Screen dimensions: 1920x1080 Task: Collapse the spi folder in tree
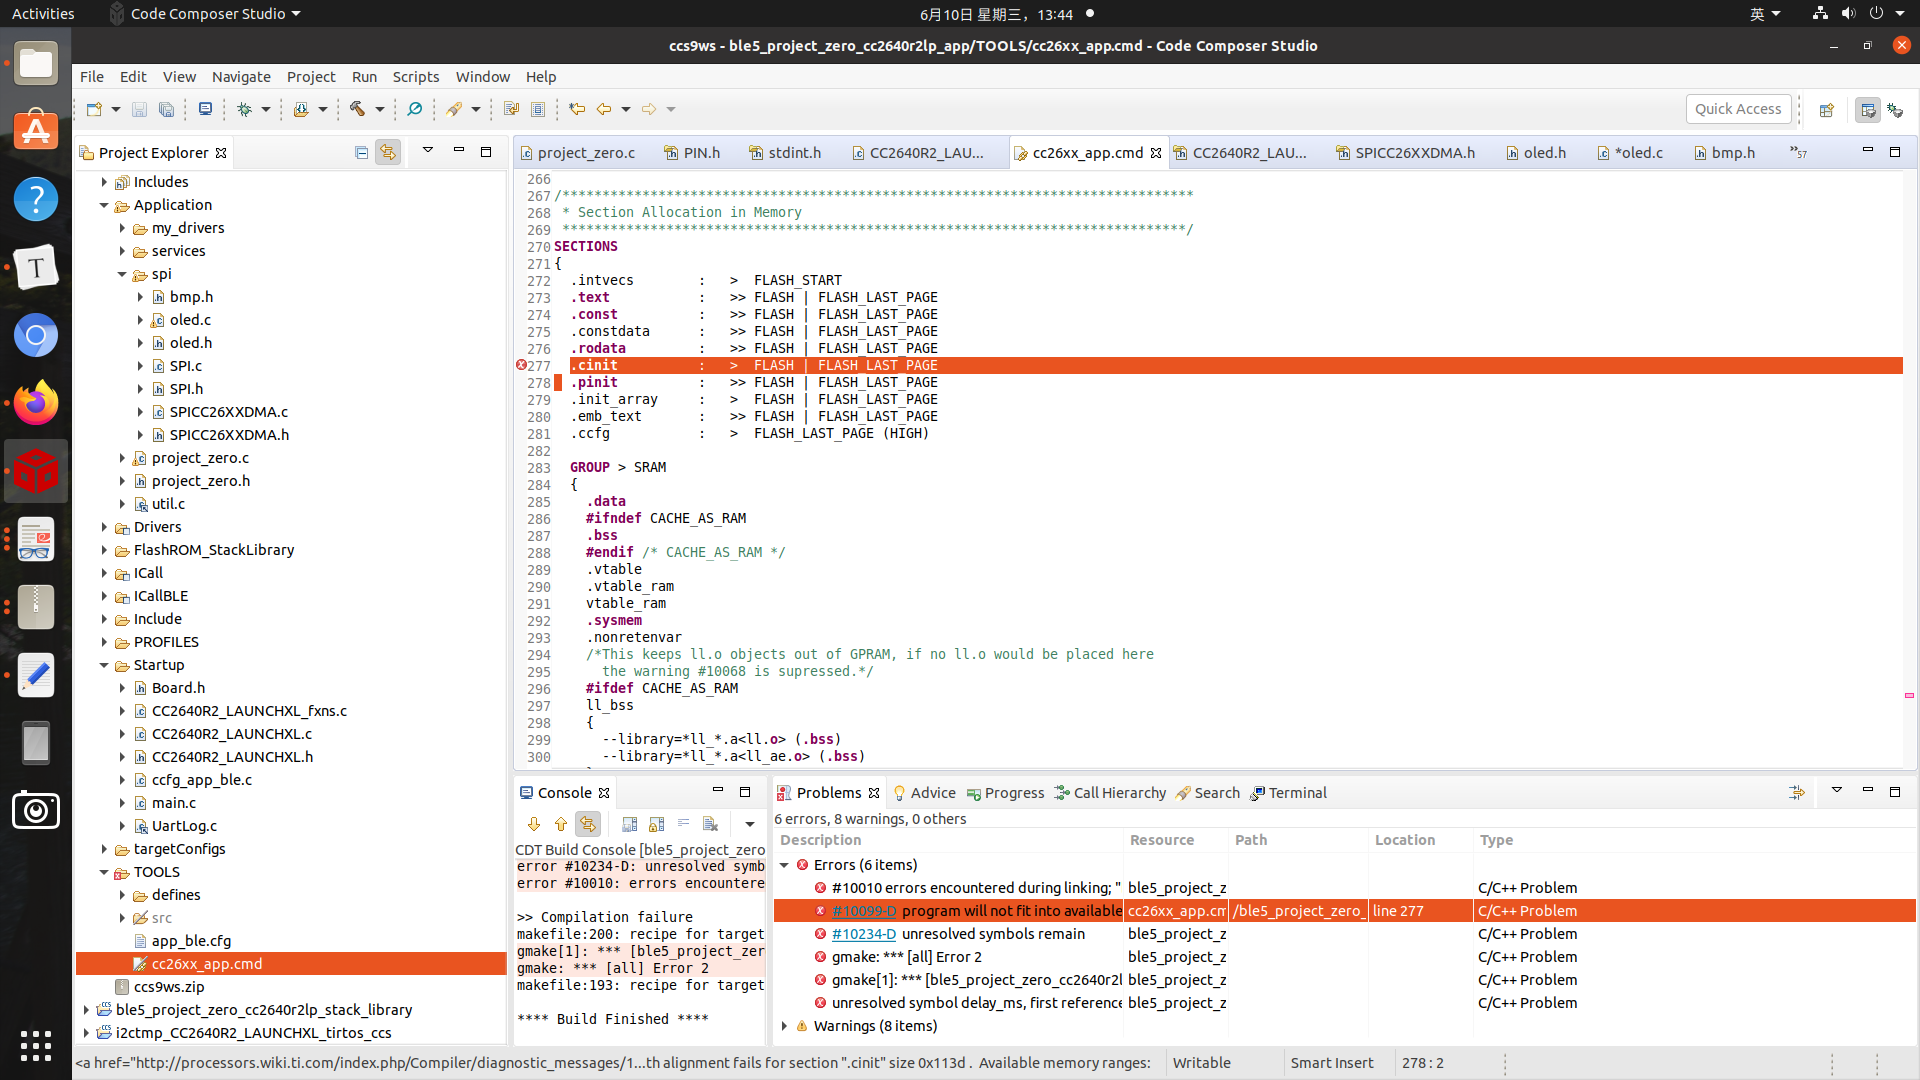point(122,274)
